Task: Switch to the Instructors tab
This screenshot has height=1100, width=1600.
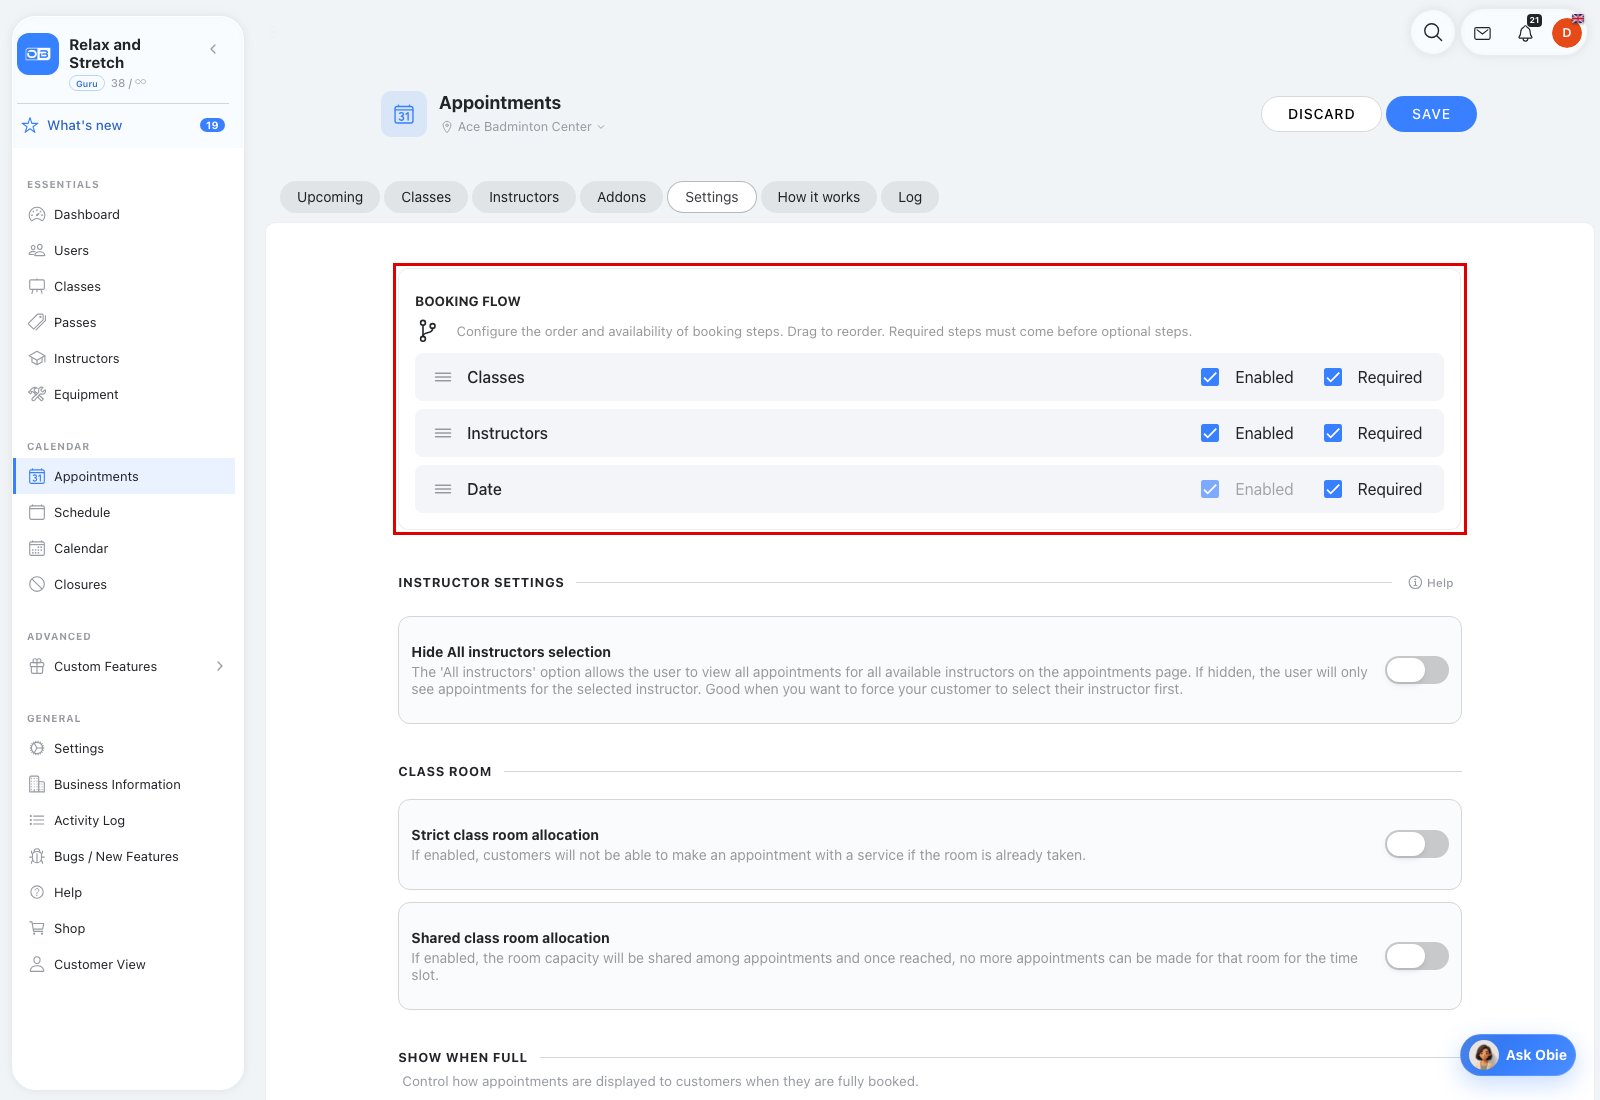Action: (x=524, y=197)
